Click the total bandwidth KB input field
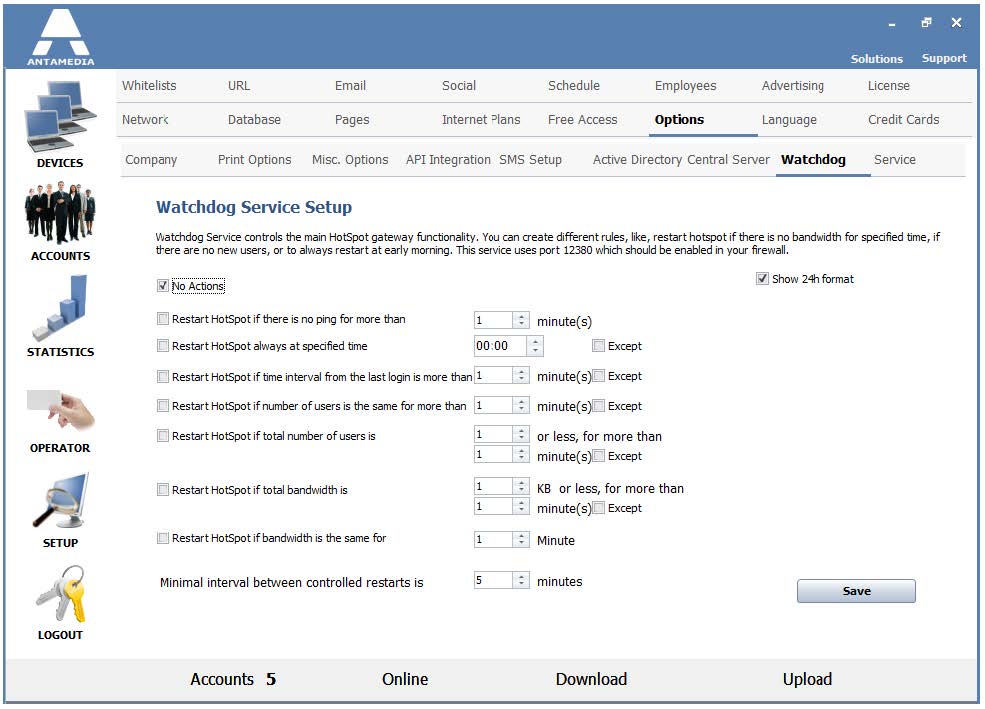 (494, 486)
